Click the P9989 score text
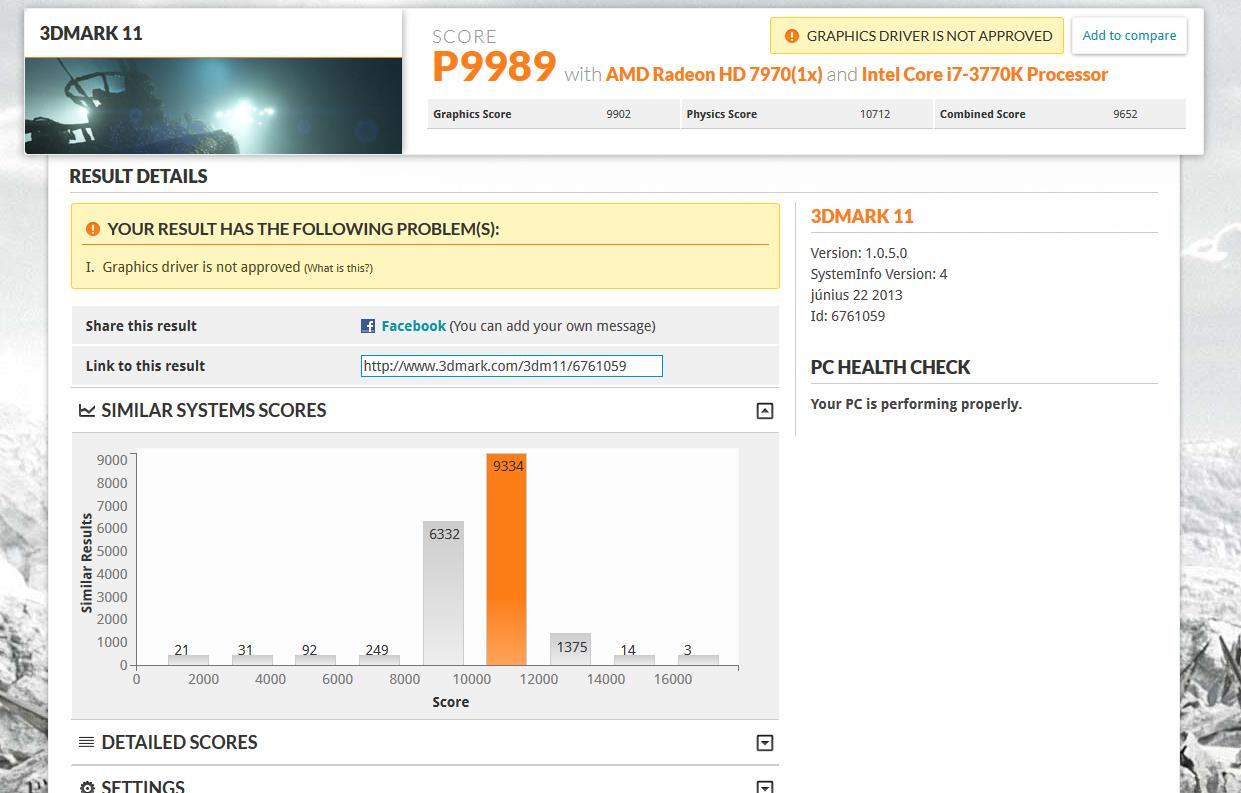This screenshot has width=1241, height=793. 494,67
